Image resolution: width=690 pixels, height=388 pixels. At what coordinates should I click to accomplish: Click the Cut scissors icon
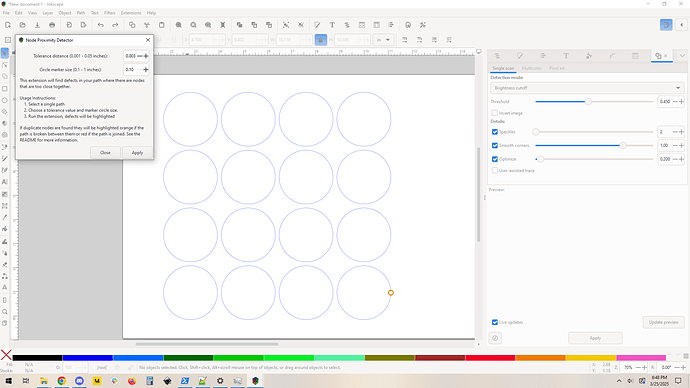coord(147,25)
